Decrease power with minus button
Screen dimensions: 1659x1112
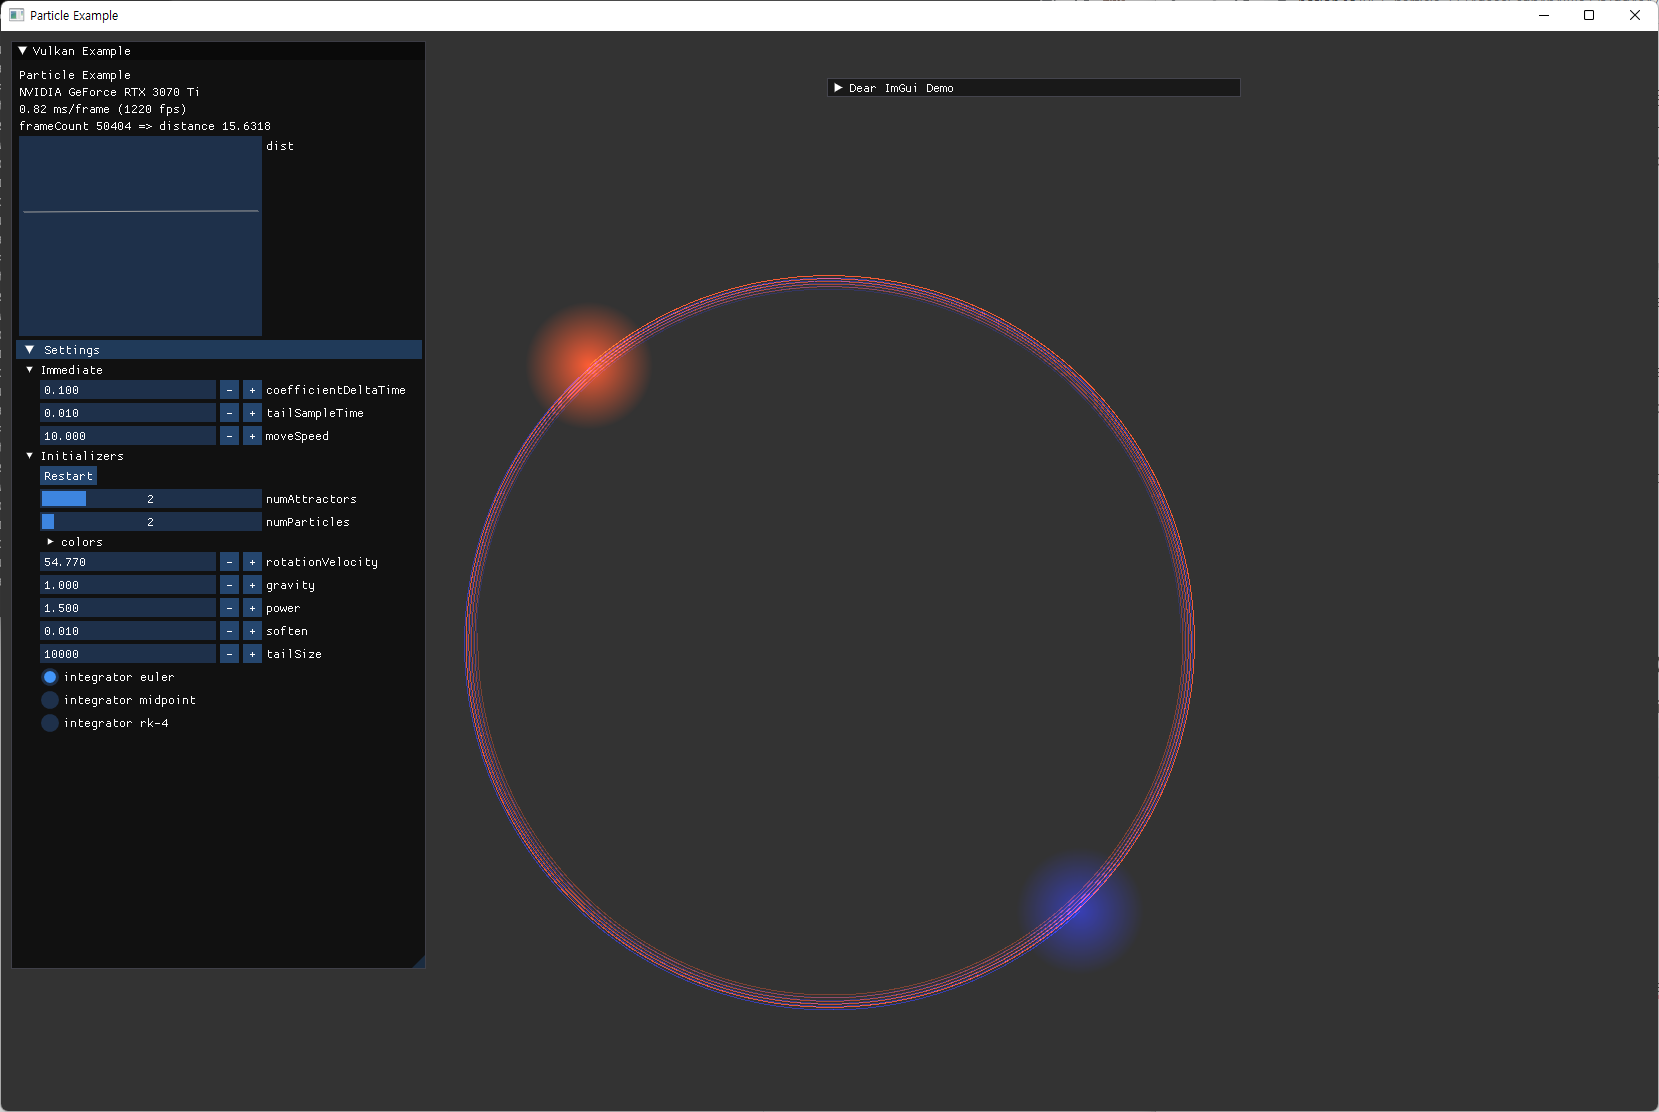point(229,608)
